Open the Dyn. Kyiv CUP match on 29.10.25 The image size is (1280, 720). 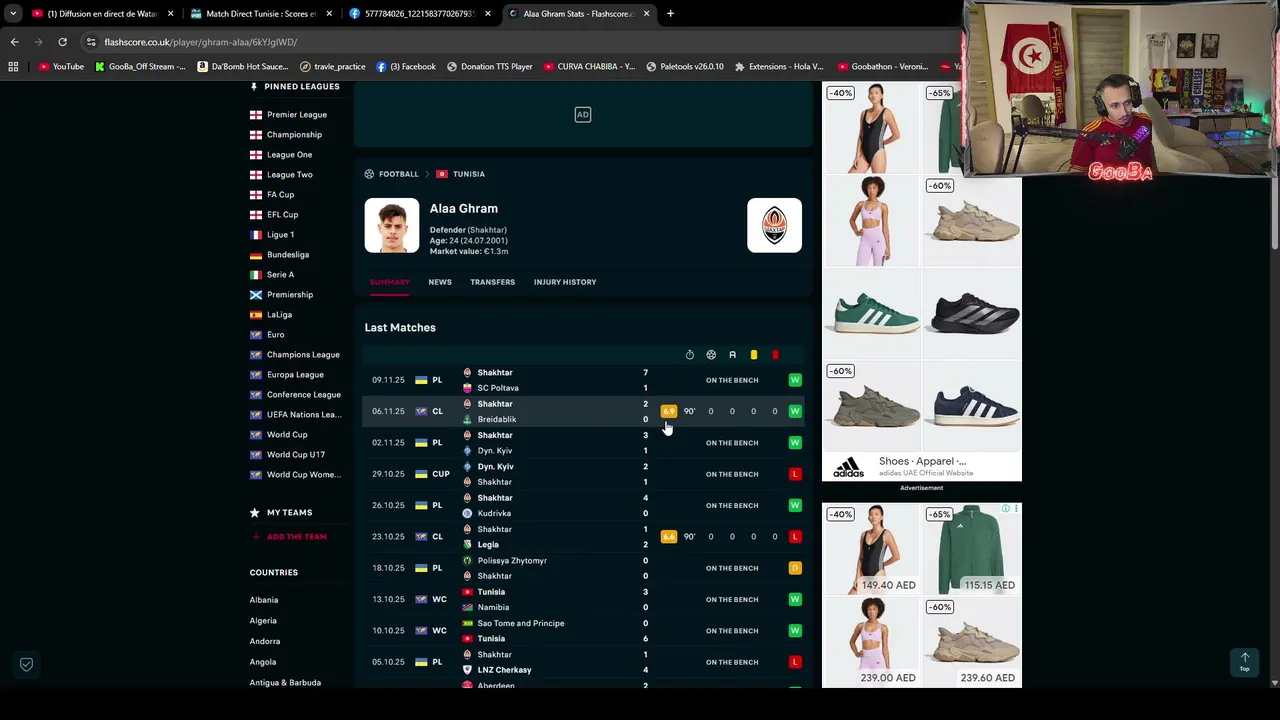[584, 474]
